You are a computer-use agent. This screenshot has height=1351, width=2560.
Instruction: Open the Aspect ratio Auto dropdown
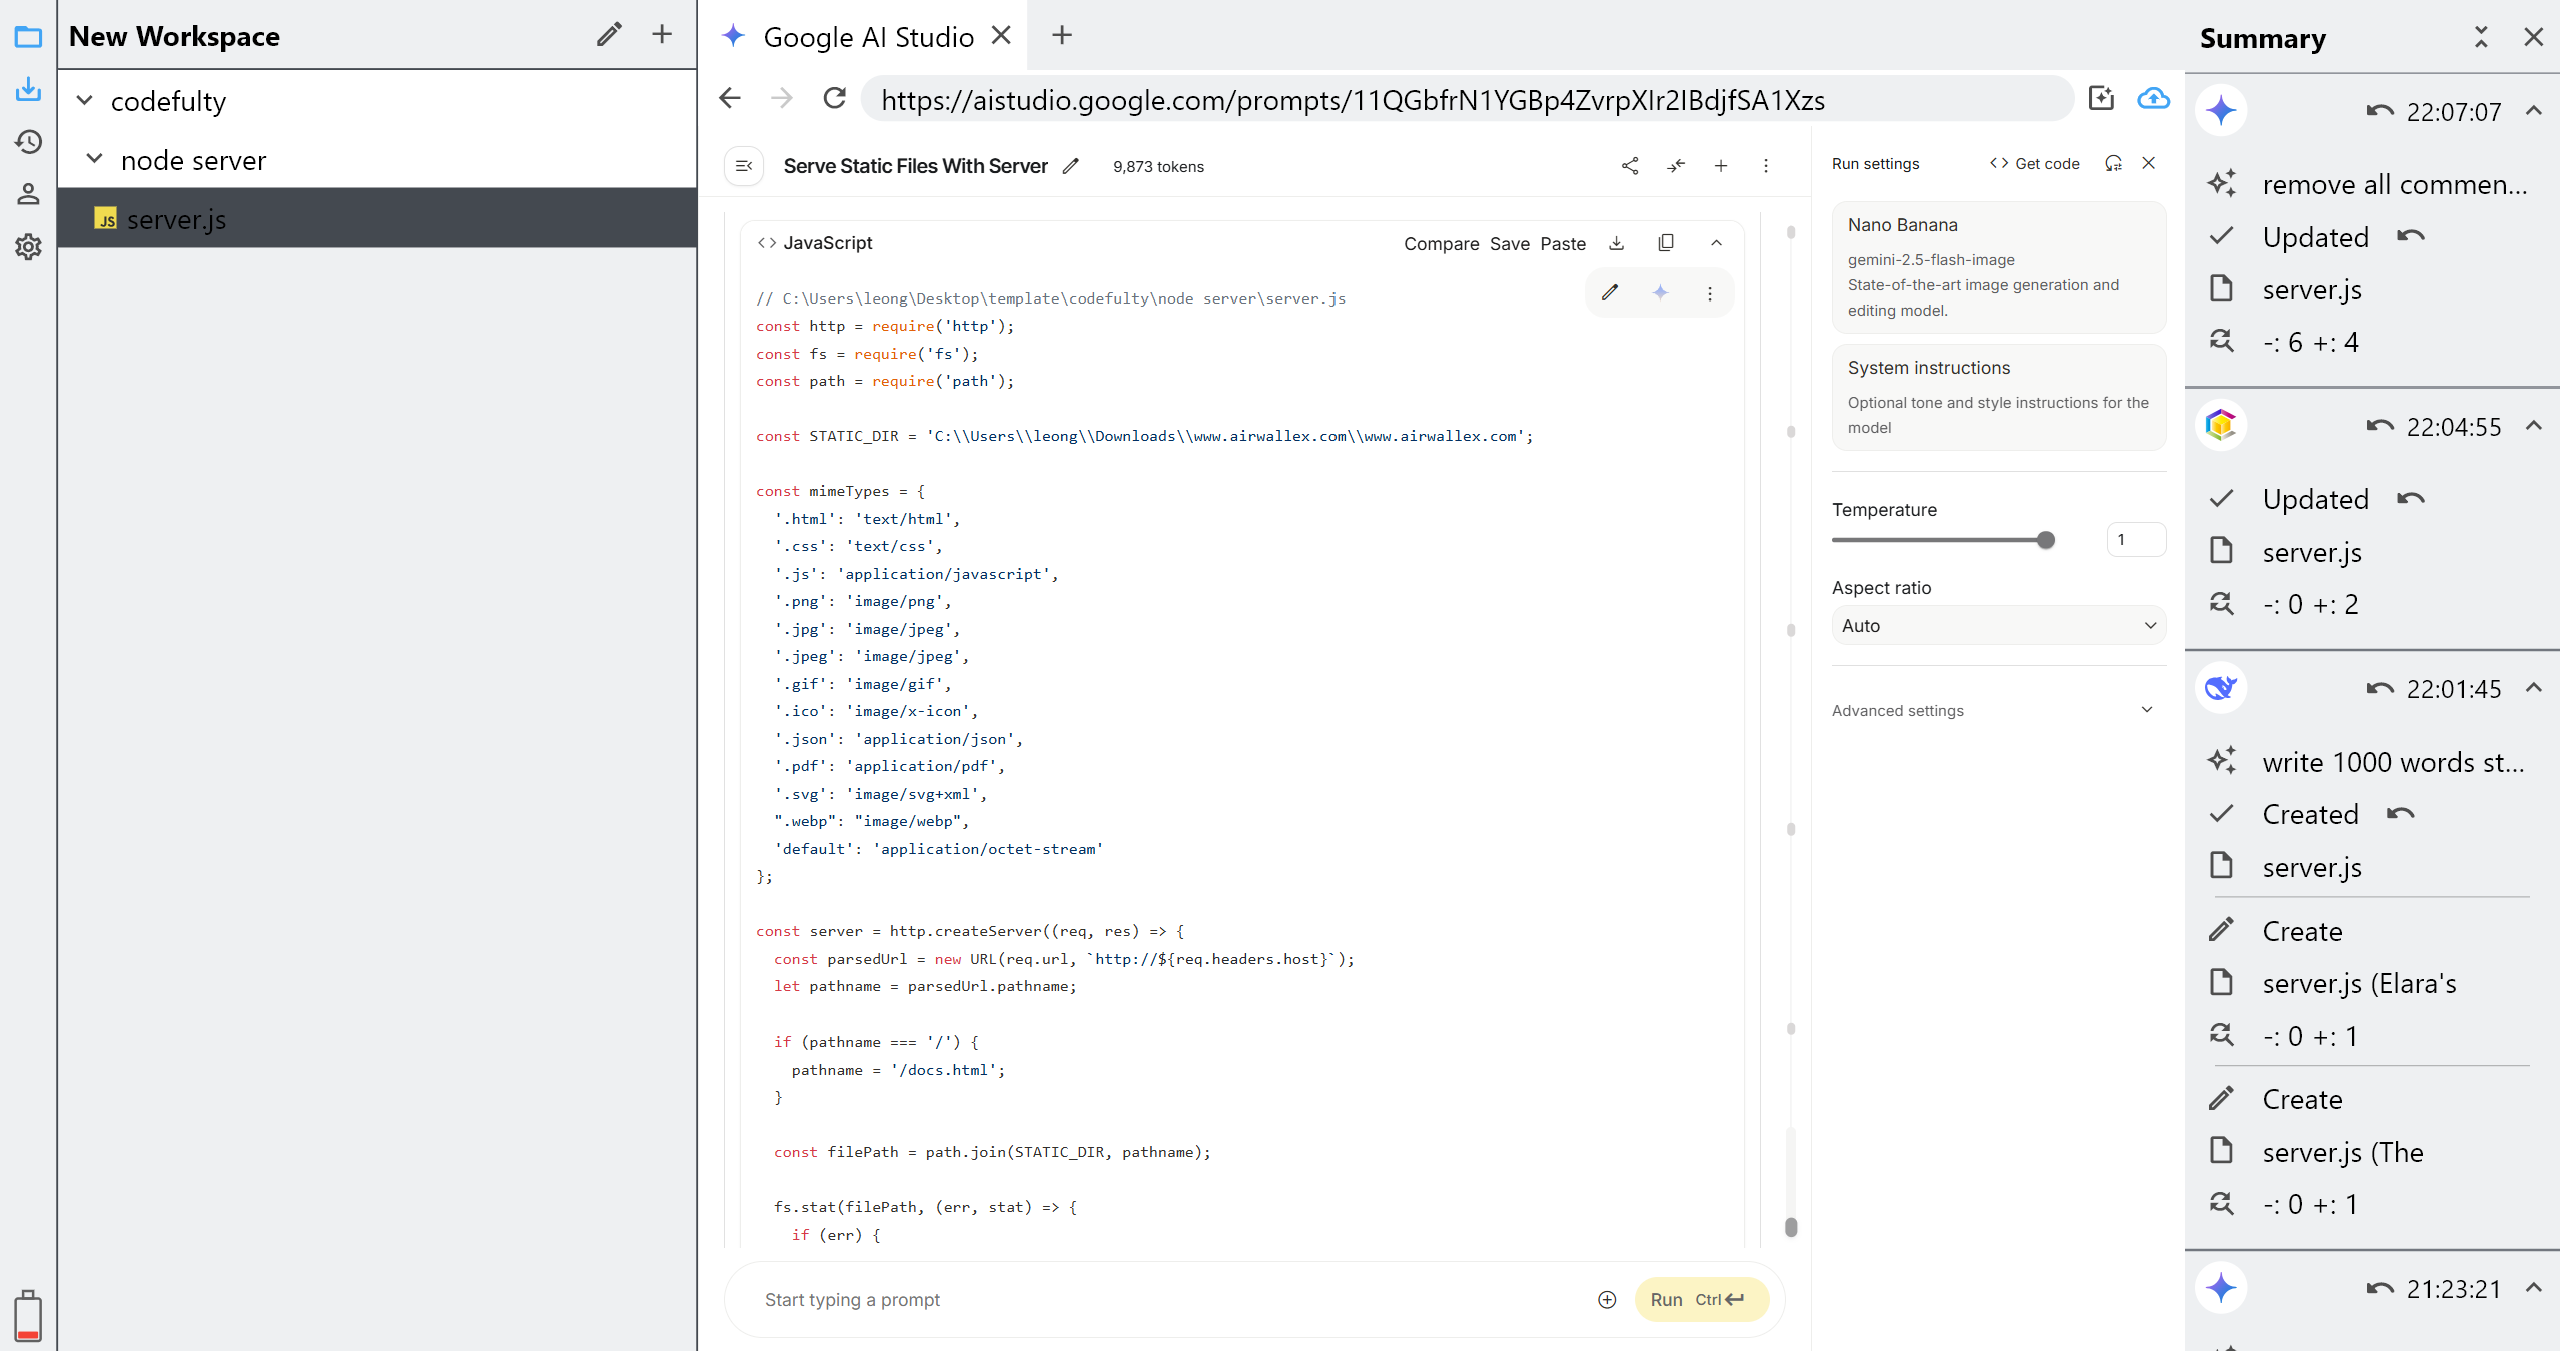click(1998, 625)
